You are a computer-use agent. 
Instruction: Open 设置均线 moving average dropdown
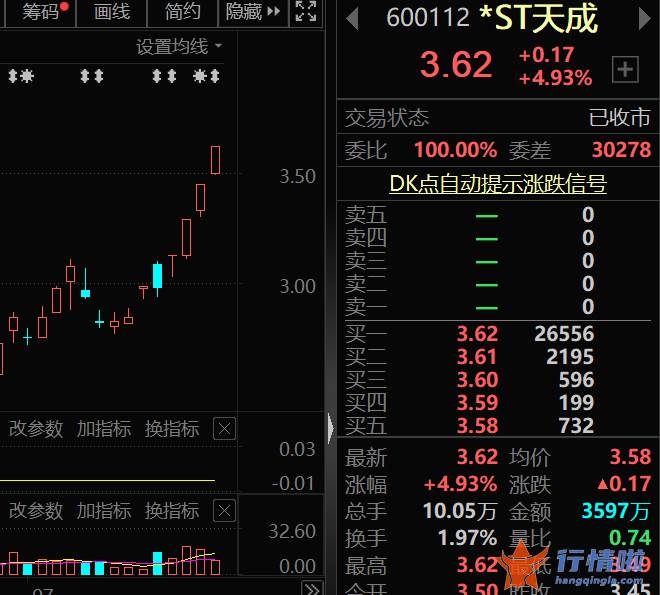click(x=179, y=46)
